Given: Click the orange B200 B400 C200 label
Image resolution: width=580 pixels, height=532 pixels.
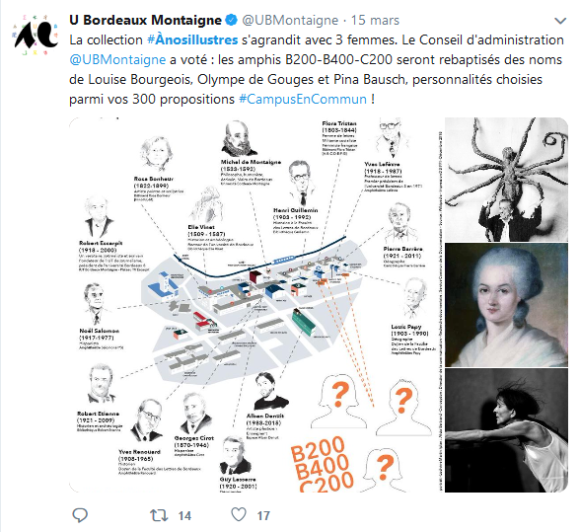Looking at the screenshot, I should click(322, 464).
